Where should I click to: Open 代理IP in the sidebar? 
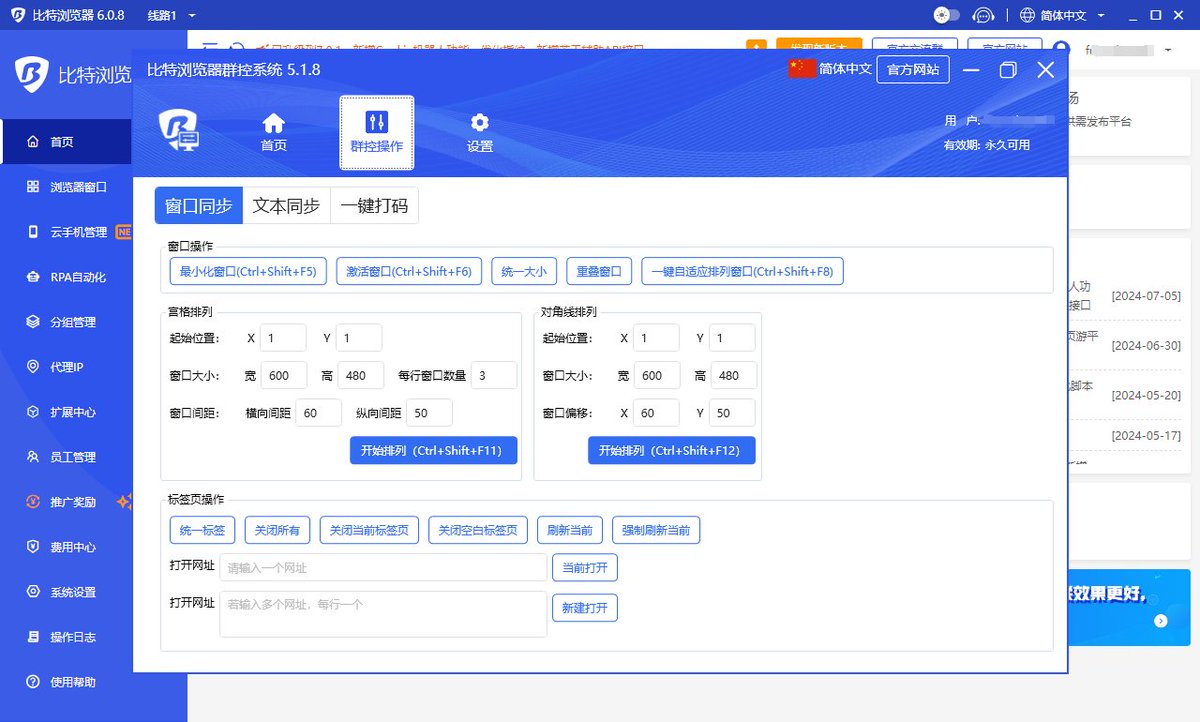[66, 367]
